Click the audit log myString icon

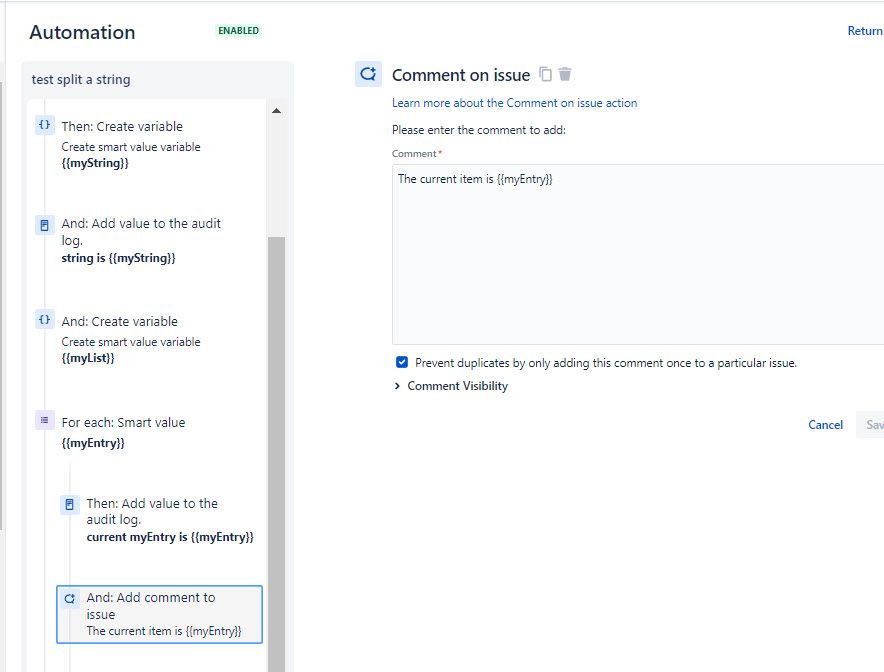[45, 225]
